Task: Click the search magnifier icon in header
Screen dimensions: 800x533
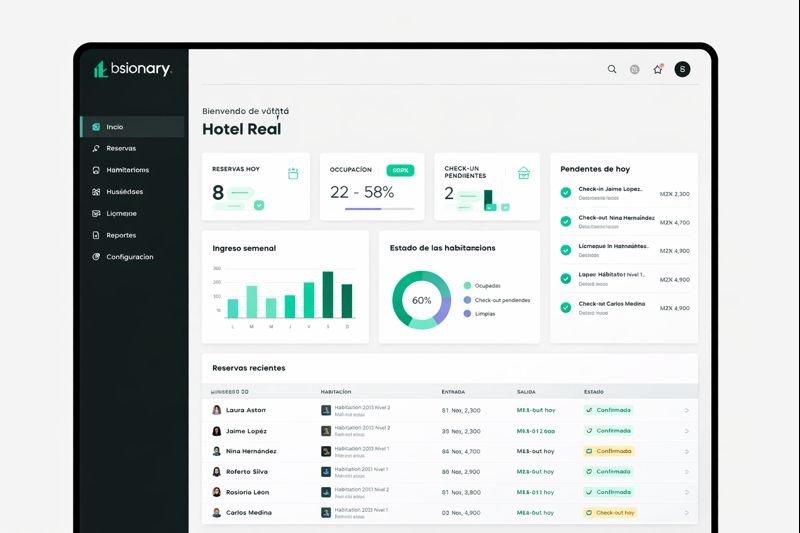Action: (x=612, y=69)
